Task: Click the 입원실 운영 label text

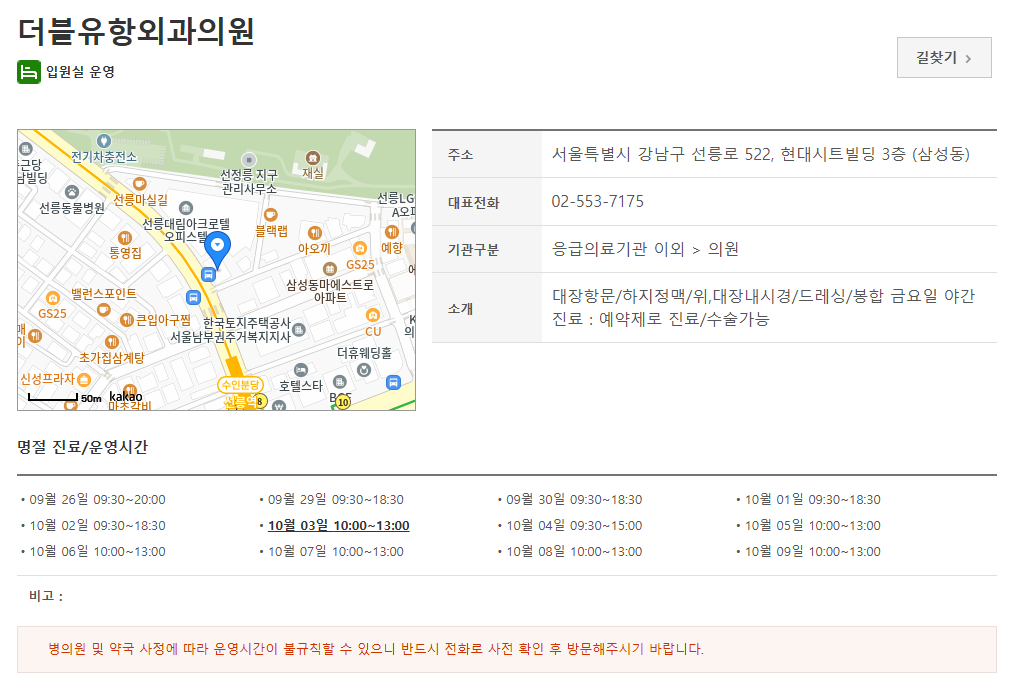Action: point(81,72)
